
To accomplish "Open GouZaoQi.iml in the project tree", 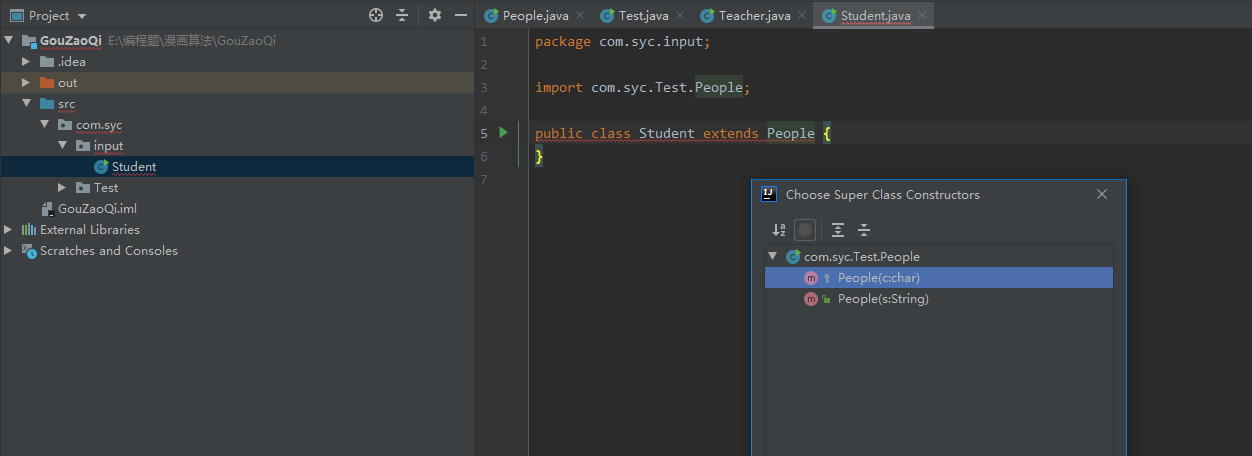I will click(x=97, y=209).
